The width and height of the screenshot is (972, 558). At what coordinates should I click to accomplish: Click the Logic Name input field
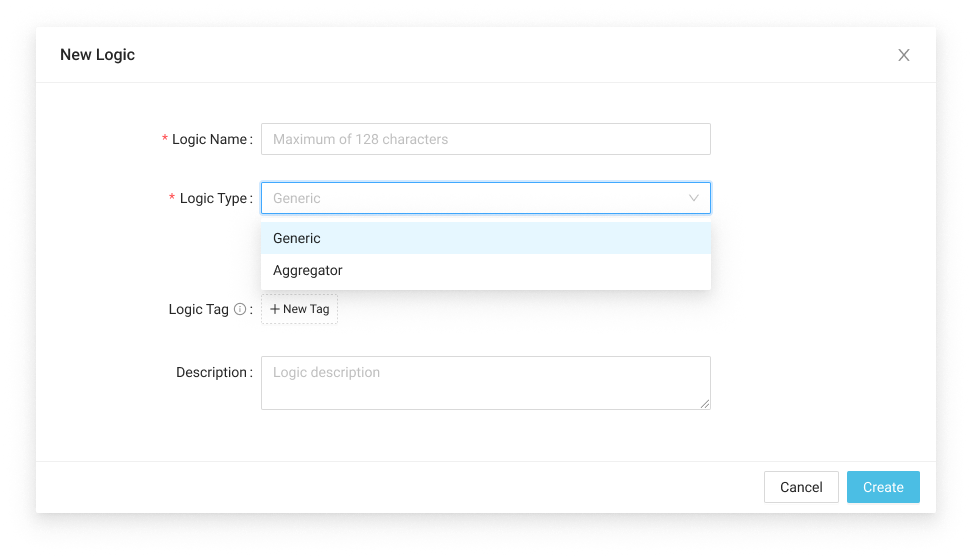click(485, 139)
